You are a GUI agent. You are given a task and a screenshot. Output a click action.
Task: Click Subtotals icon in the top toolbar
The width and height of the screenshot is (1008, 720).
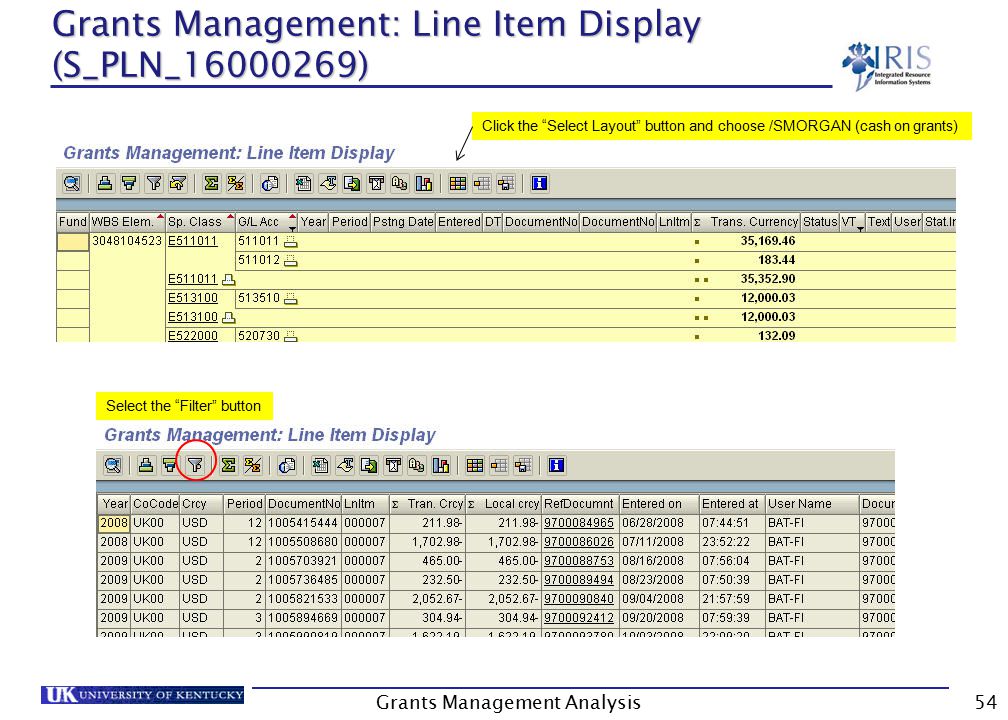point(235,183)
